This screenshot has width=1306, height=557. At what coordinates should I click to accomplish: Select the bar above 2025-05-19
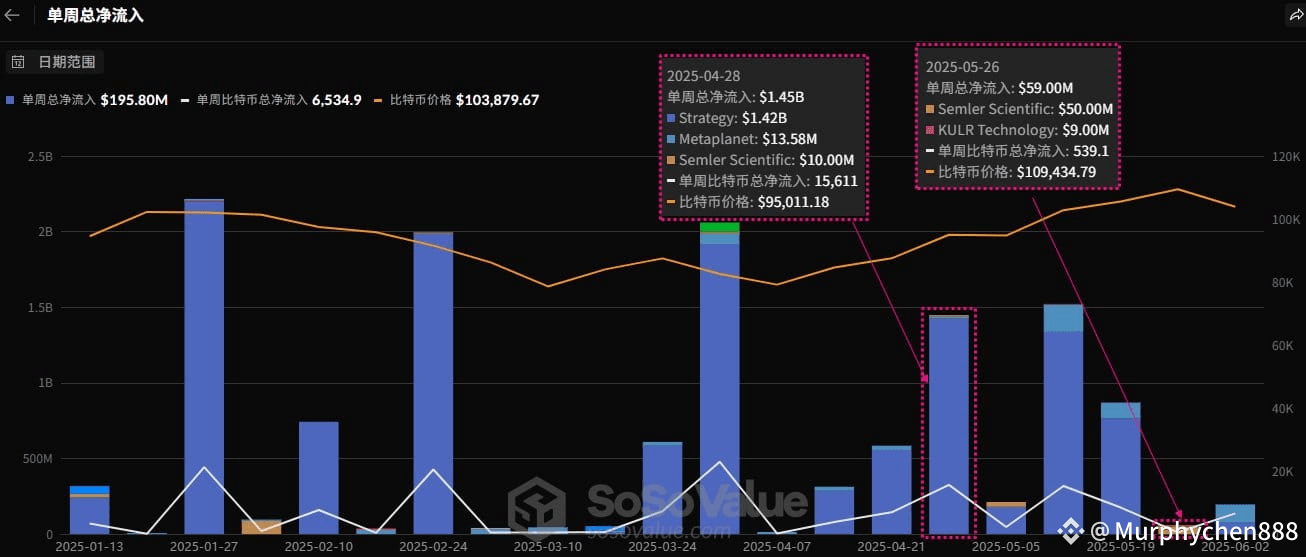point(1121,469)
